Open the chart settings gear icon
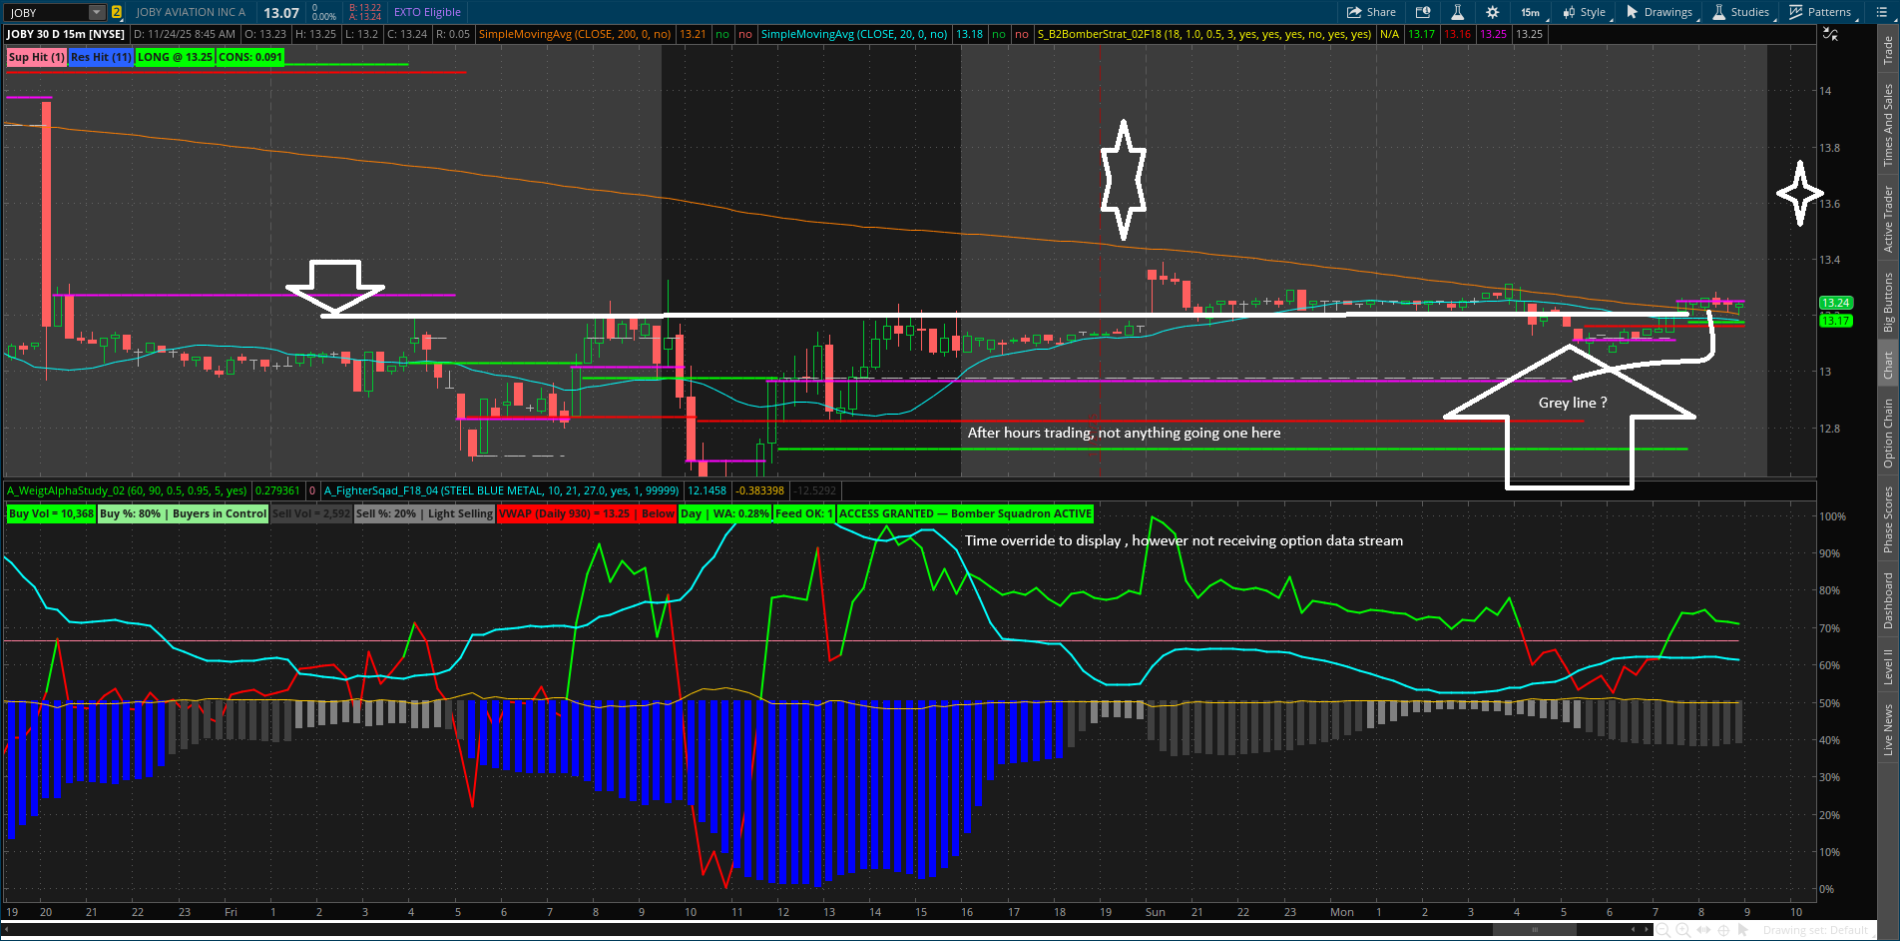 [x=1492, y=12]
